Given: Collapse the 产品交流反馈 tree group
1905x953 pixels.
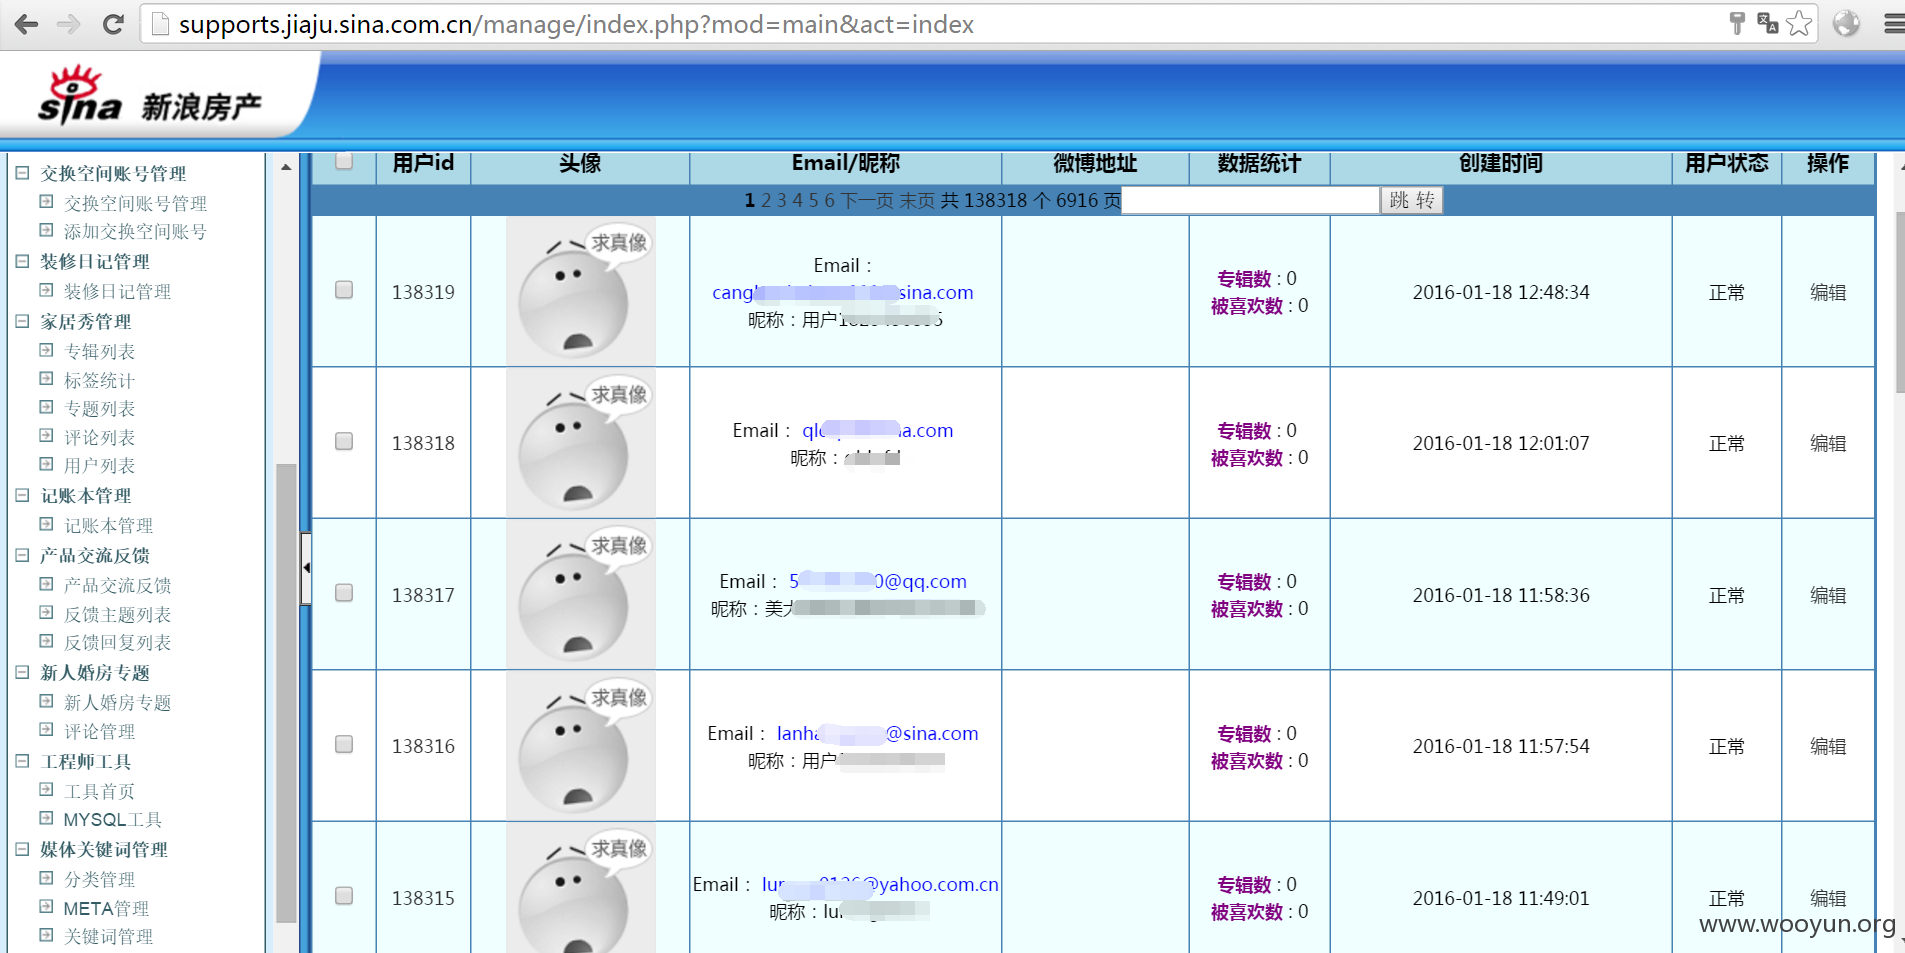Looking at the screenshot, I should coord(22,554).
